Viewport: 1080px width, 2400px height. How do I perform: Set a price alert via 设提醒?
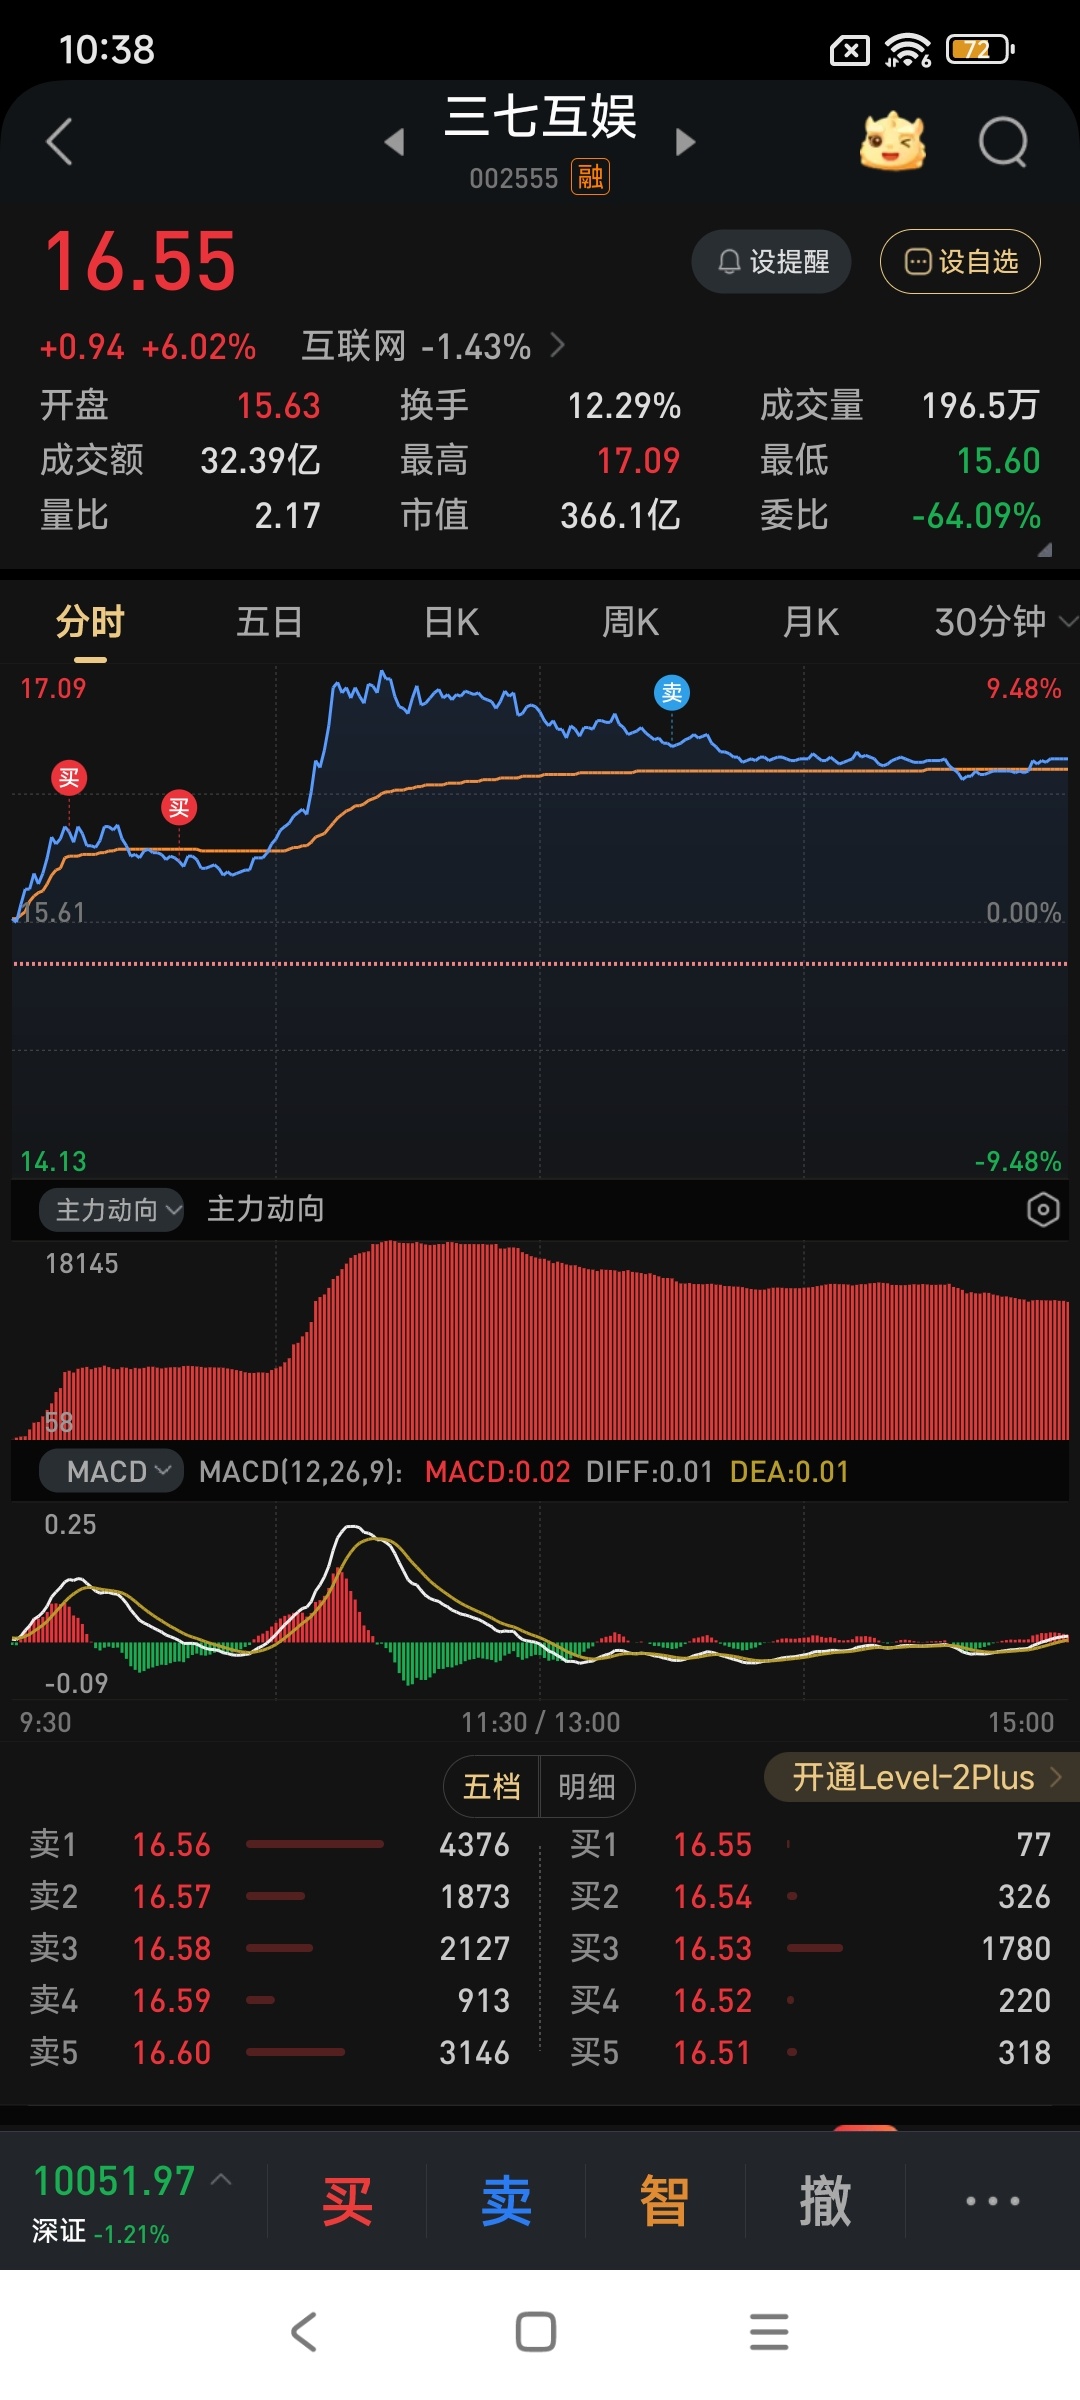(x=771, y=262)
